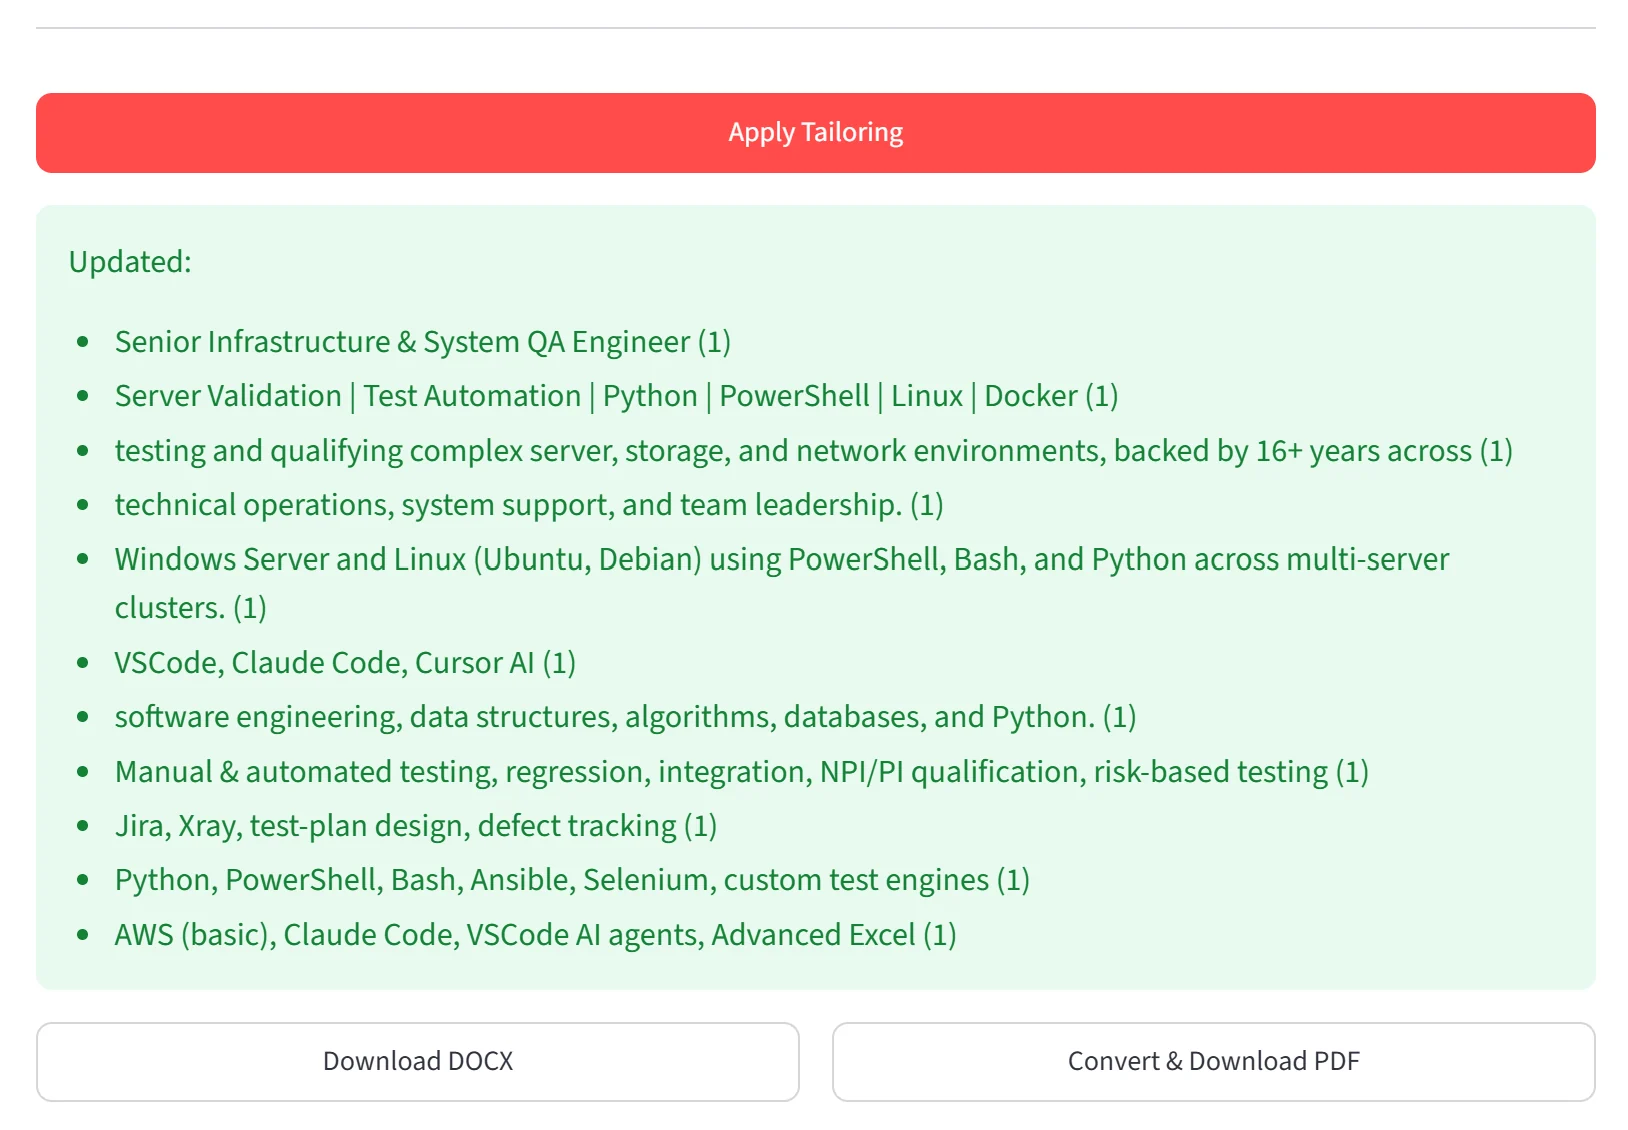This screenshot has height=1130, width=1628.
Task: Click 'Manual & automated testing, regression' entry
Action: click(x=741, y=772)
